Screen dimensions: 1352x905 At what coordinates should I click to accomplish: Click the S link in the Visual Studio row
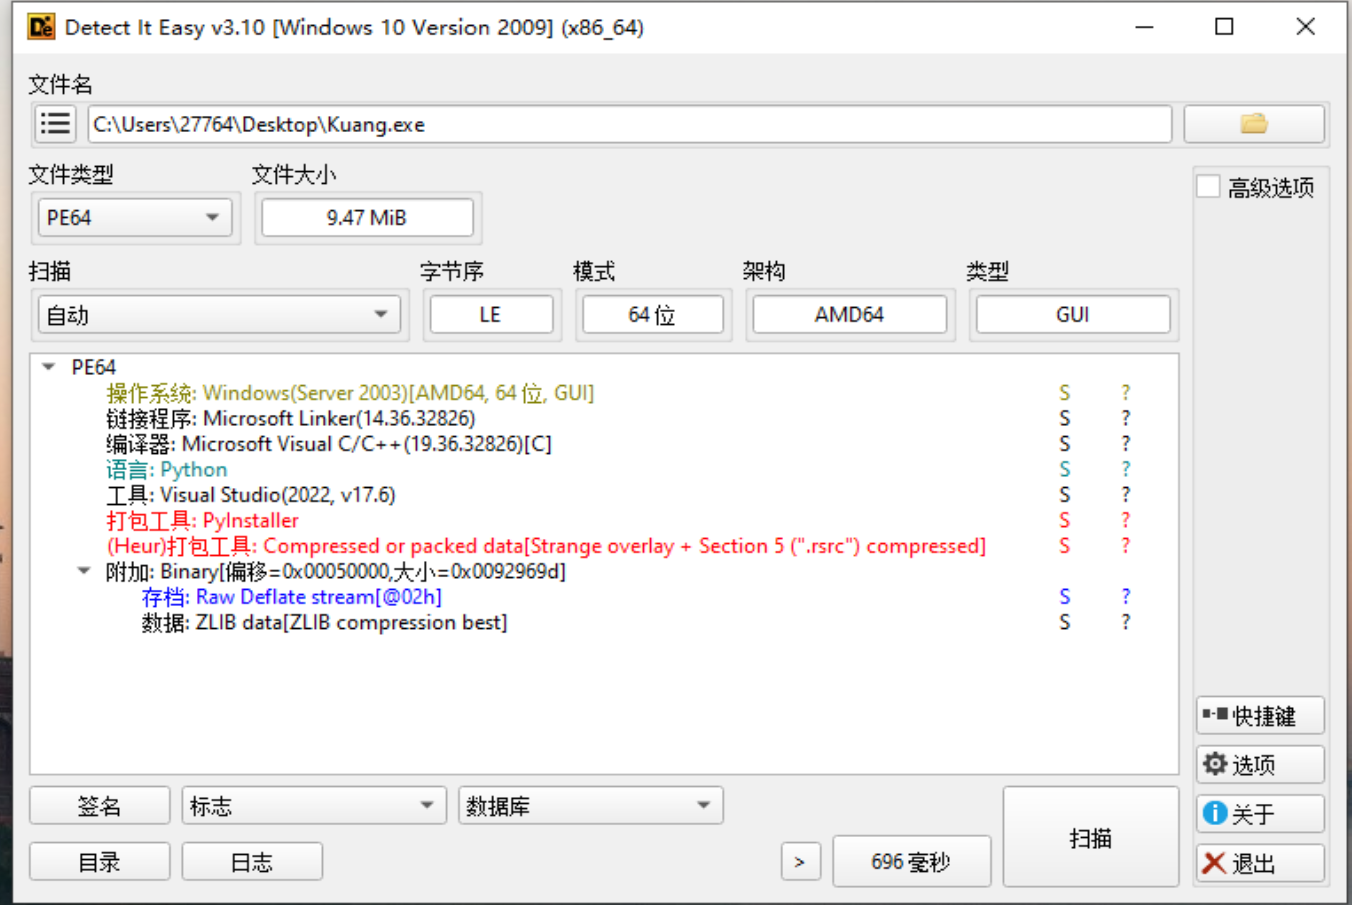click(1065, 495)
